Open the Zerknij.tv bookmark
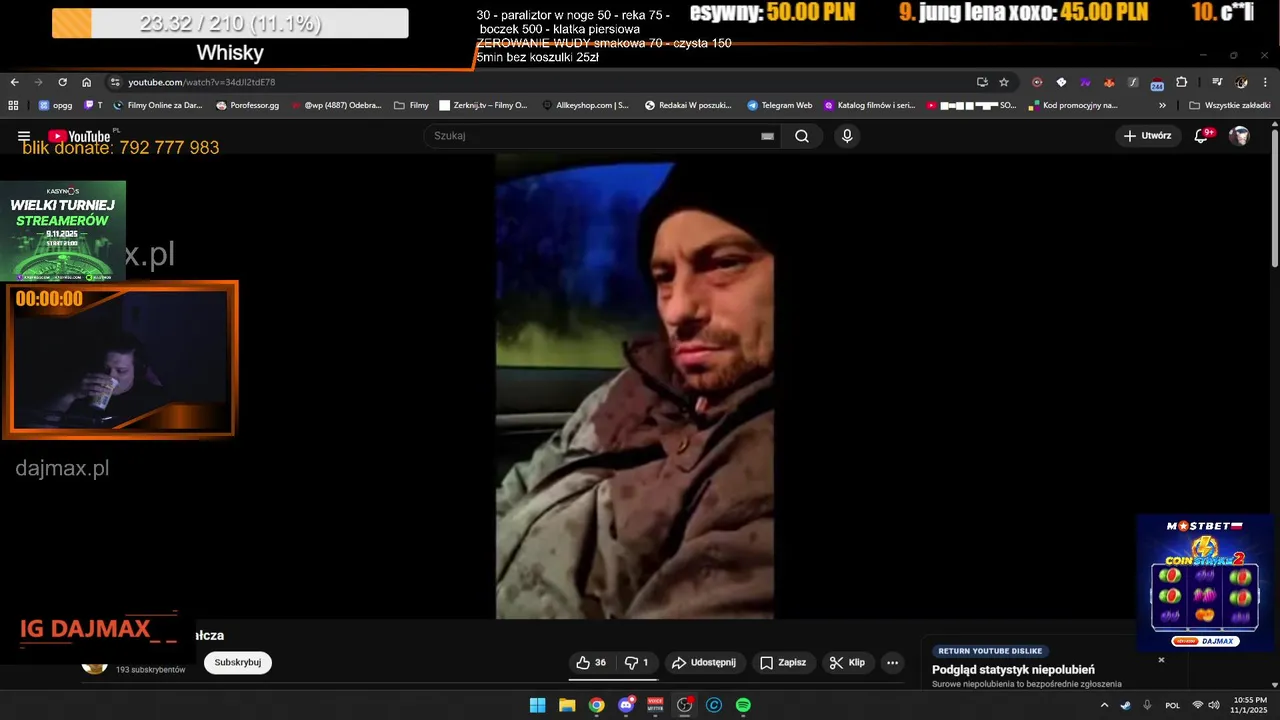Image resolution: width=1280 pixels, height=720 pixels. pos(484,105)
